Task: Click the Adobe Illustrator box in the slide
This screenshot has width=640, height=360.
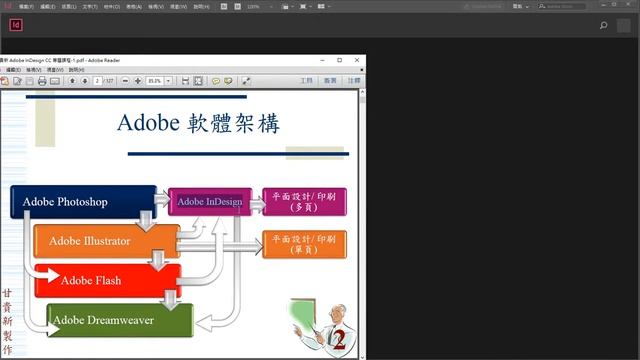Action: [x=107, y=241]
